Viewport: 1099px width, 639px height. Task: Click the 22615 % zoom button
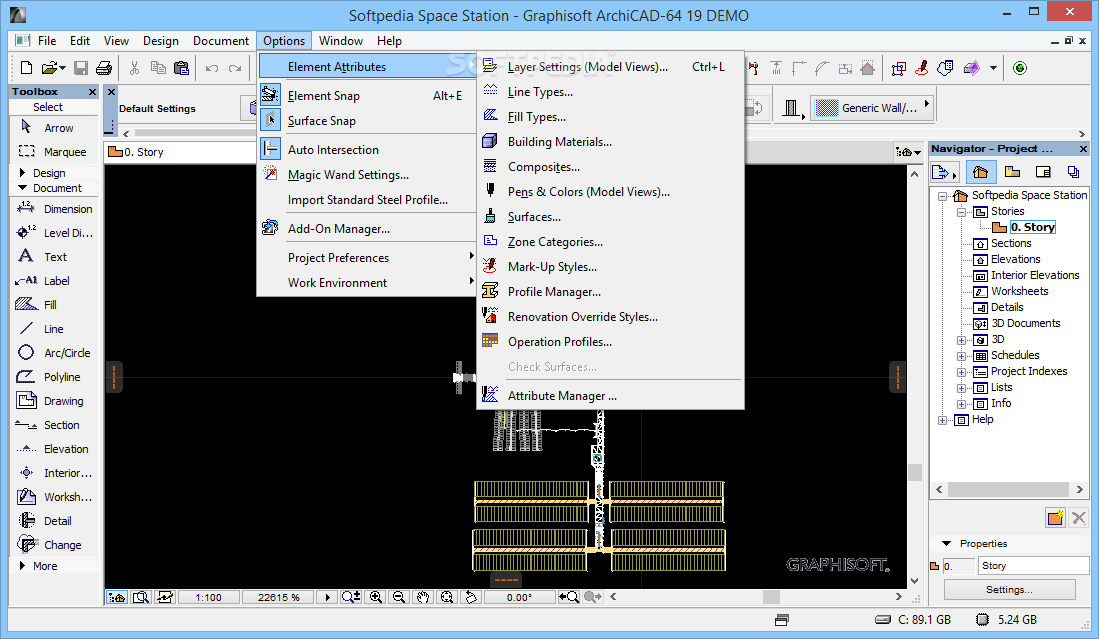tap(278, 598)
